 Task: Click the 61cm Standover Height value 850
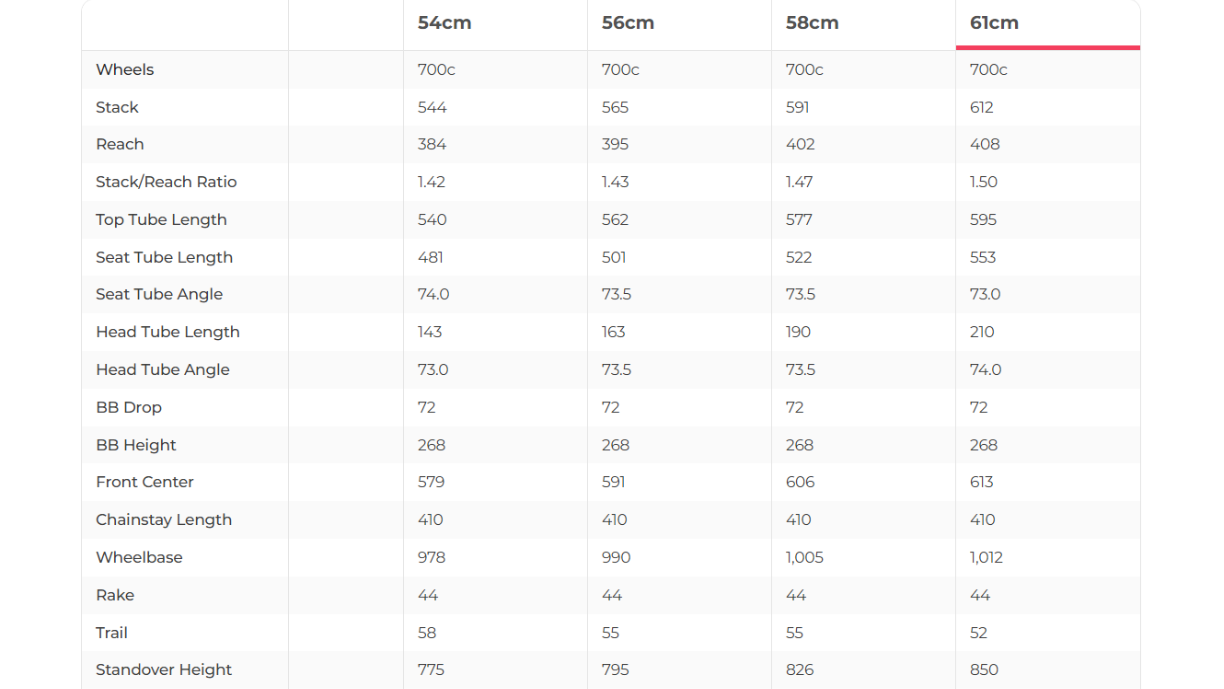coord(984,670)
